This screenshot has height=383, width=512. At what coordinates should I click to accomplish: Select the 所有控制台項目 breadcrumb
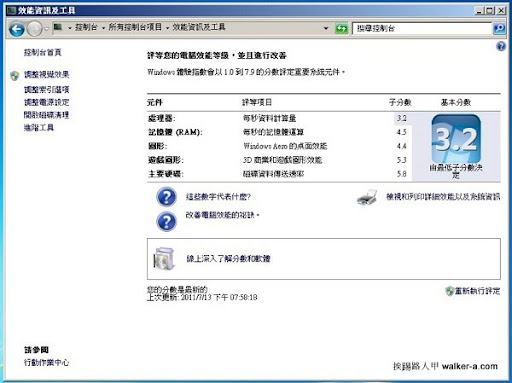(x=135, y=27)
